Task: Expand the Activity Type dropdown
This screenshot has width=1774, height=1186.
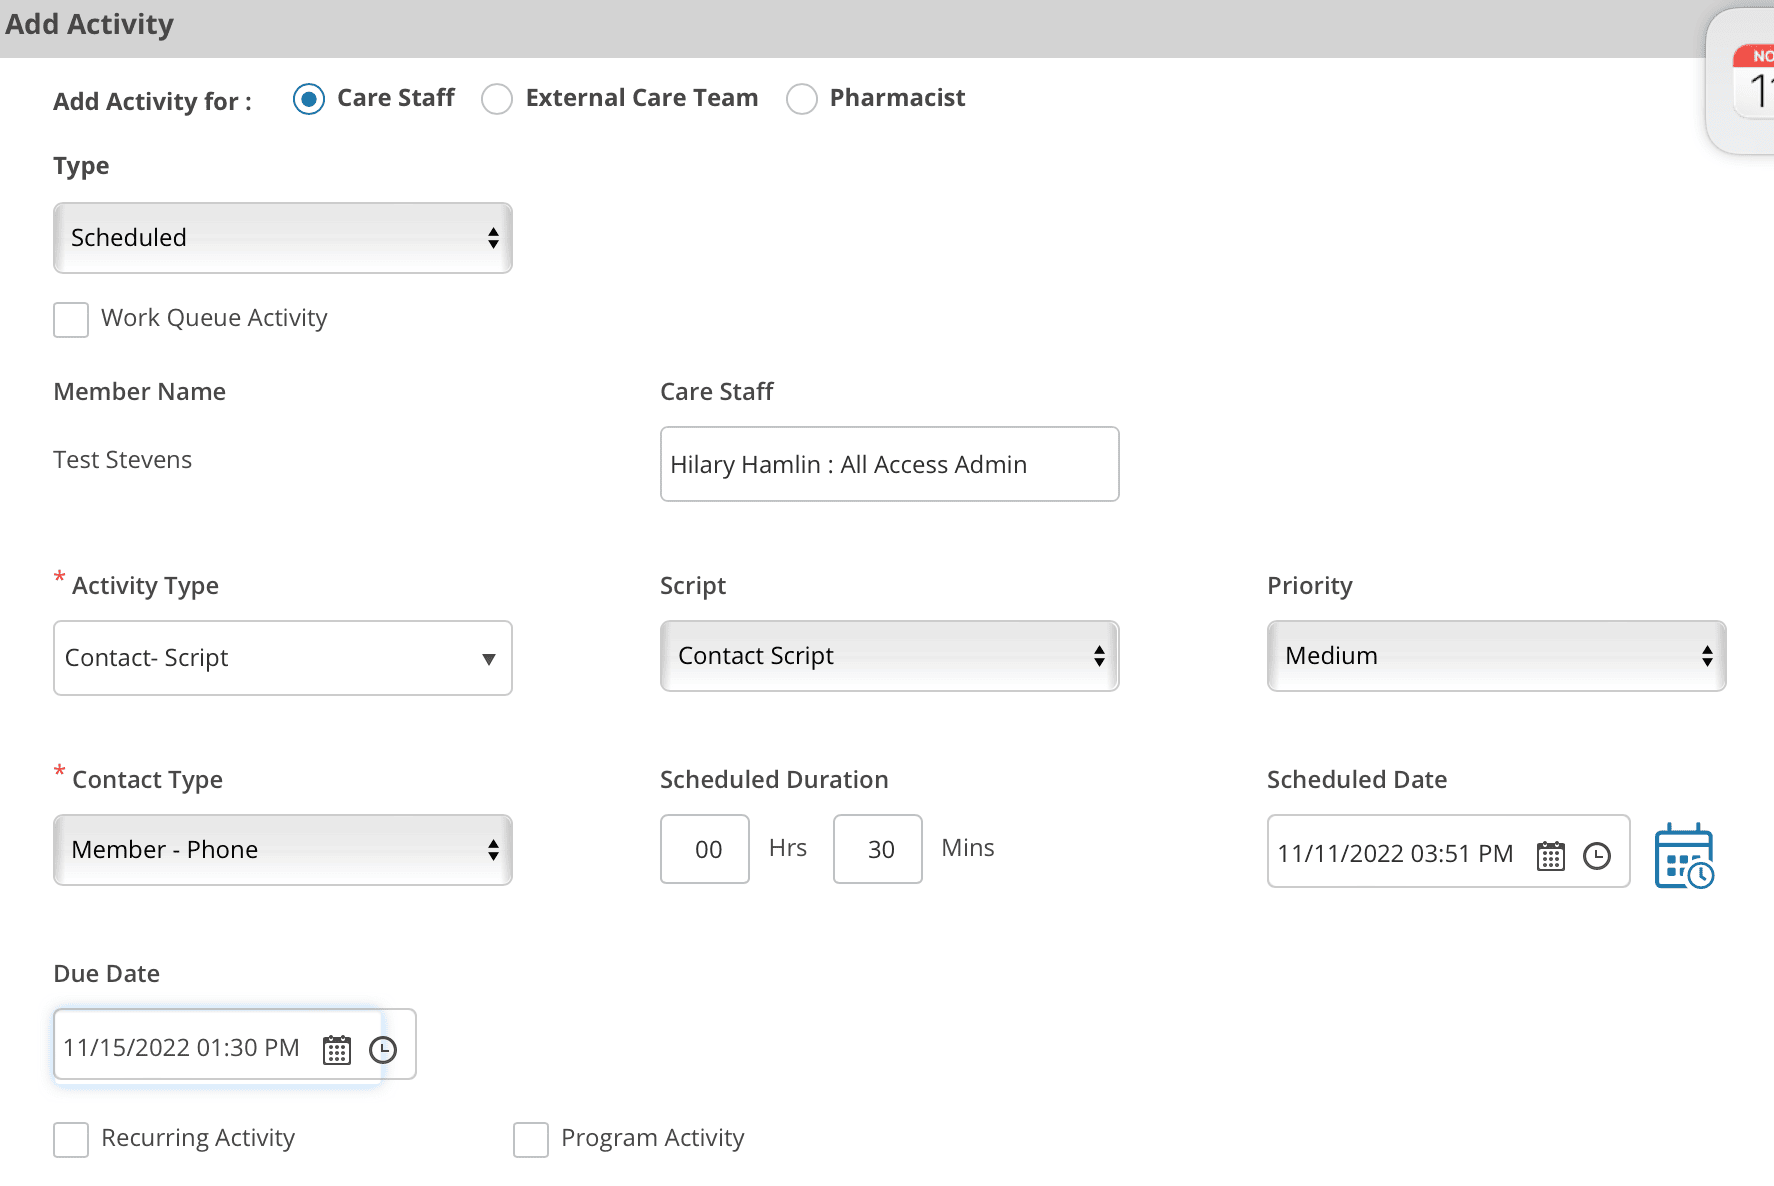Action: [x=283, y=658]
